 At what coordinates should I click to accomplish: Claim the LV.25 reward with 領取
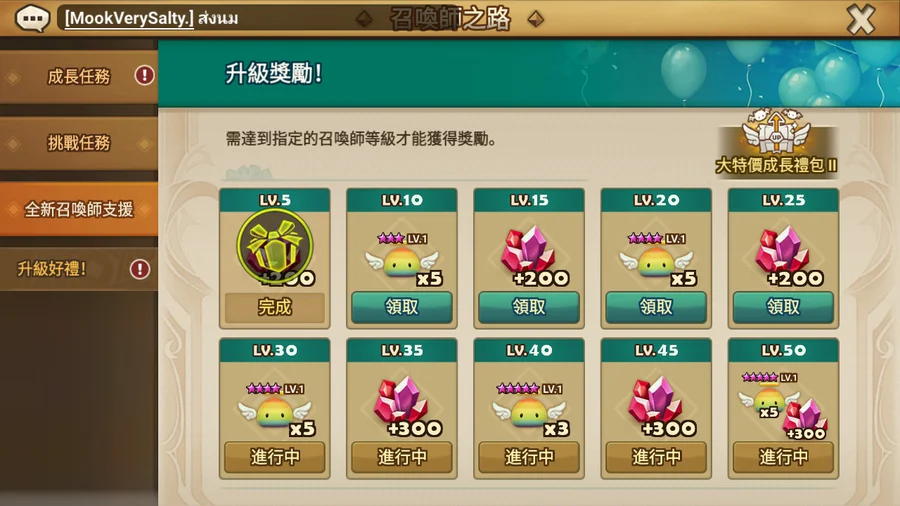pyautogui.click(x=783, y=307)
